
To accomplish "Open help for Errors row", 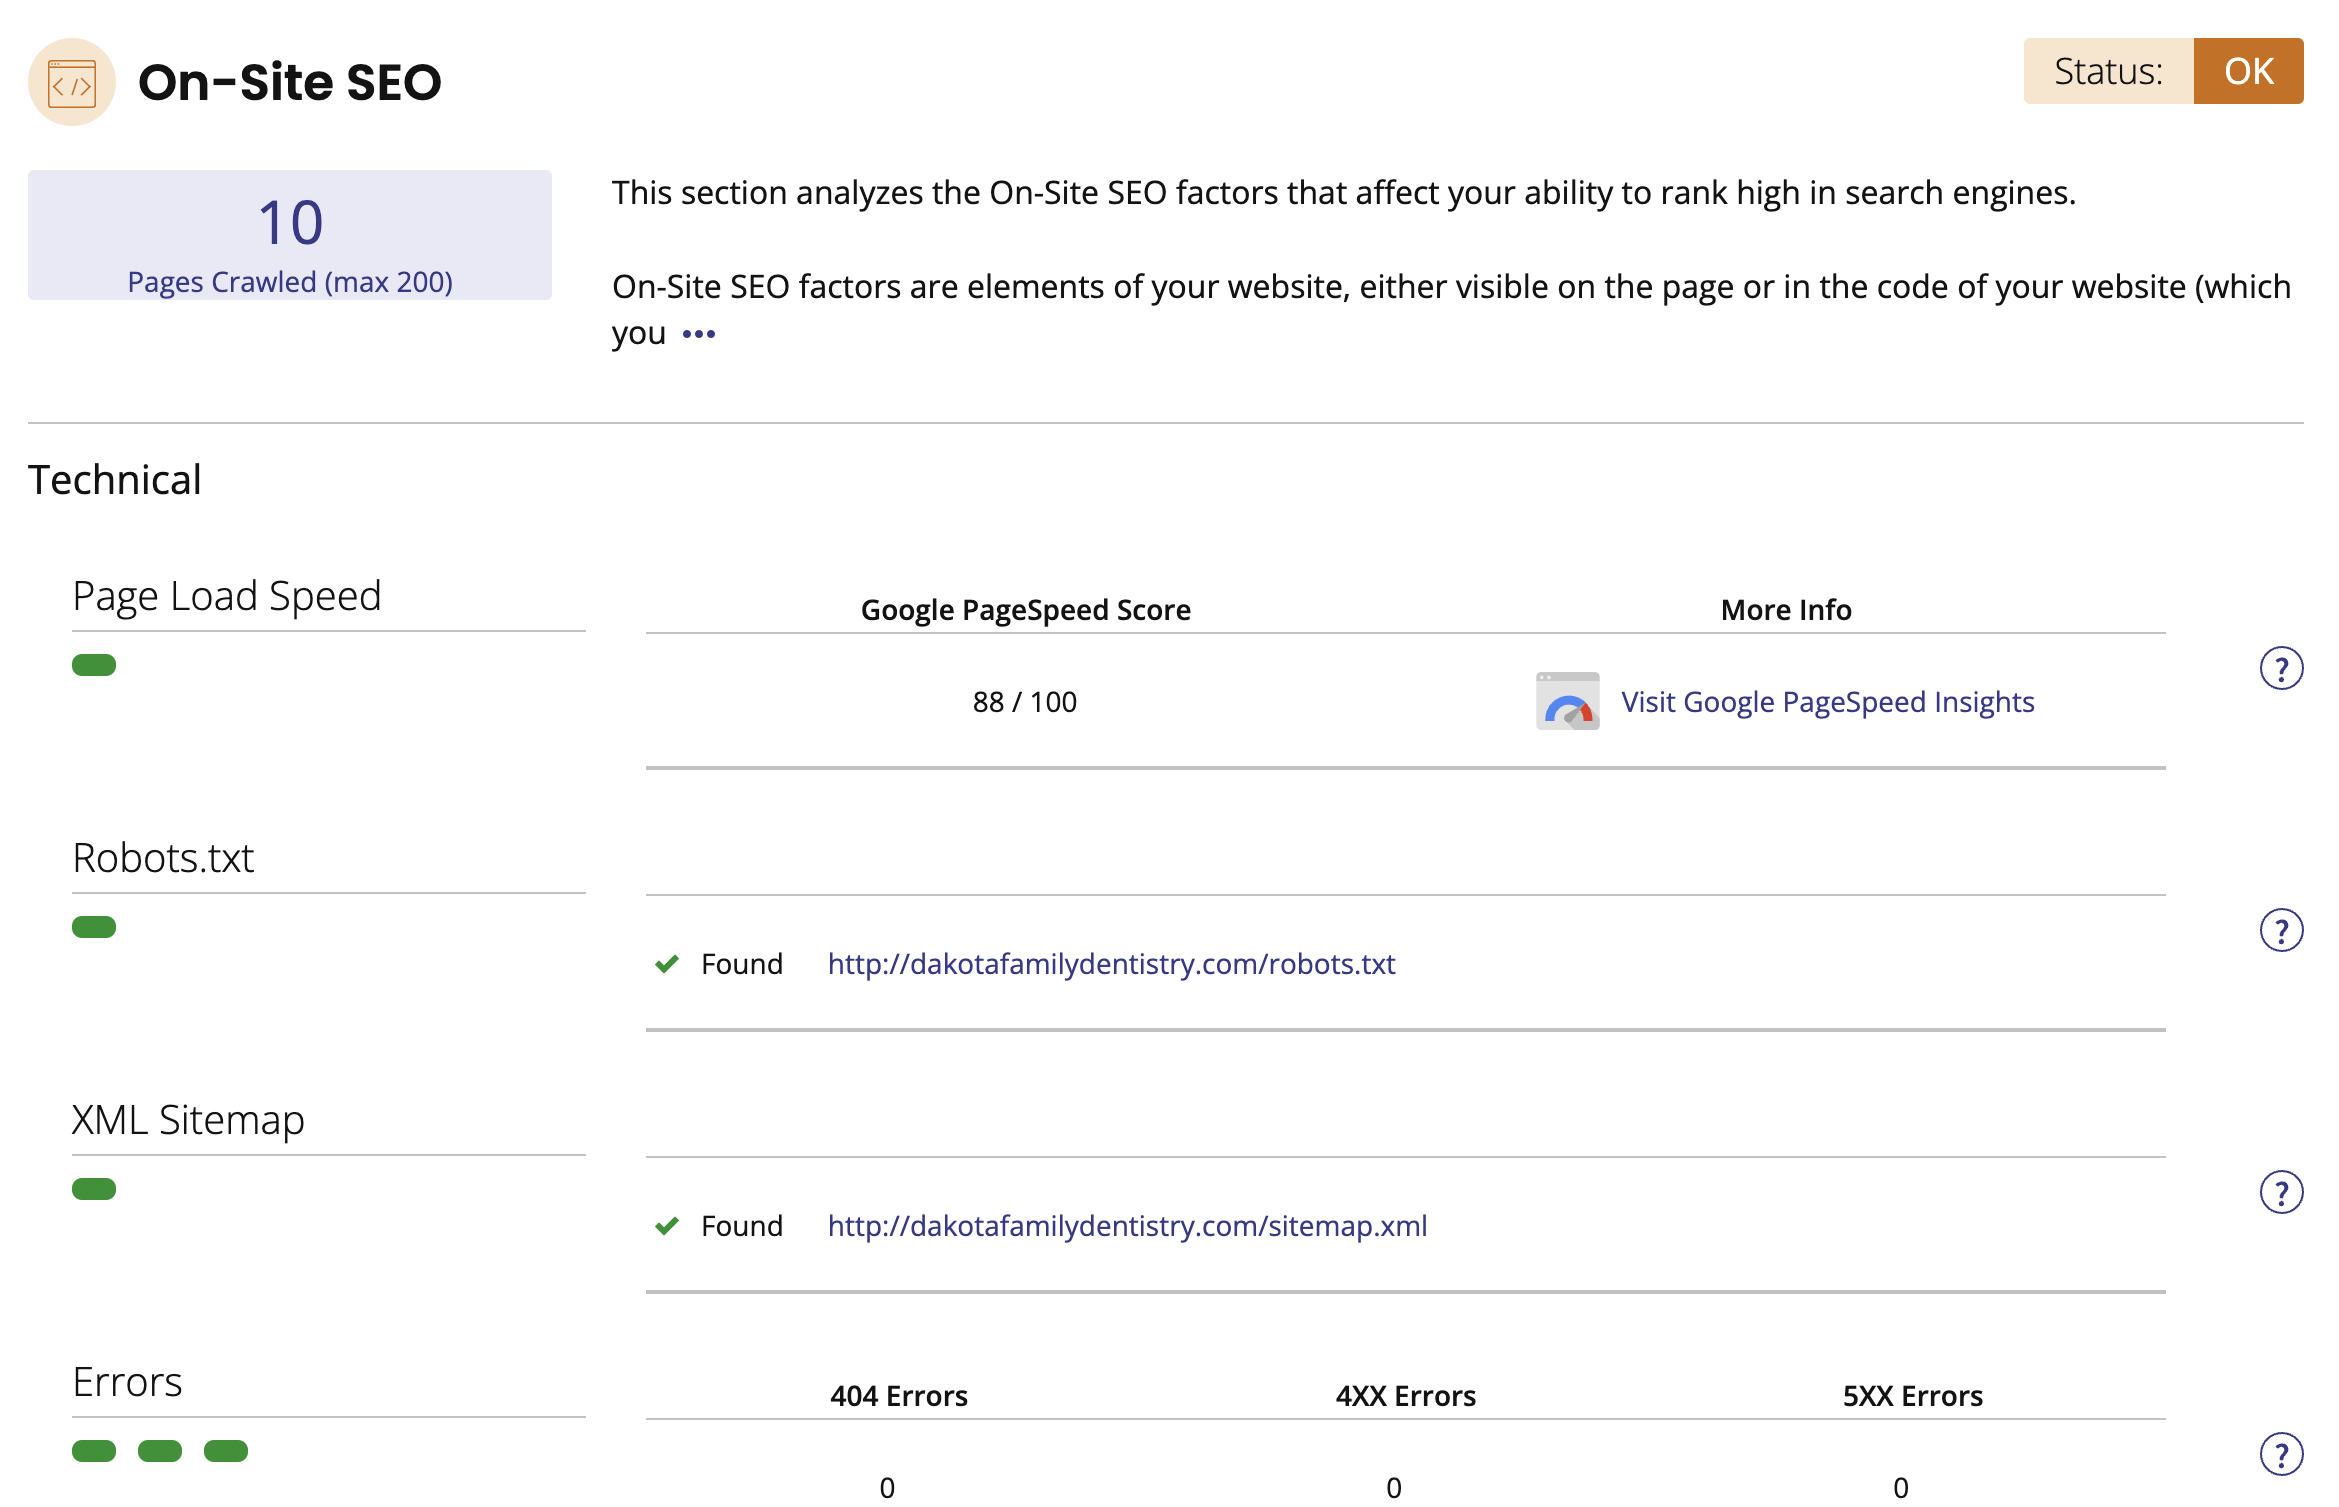I will 2281,1454.
